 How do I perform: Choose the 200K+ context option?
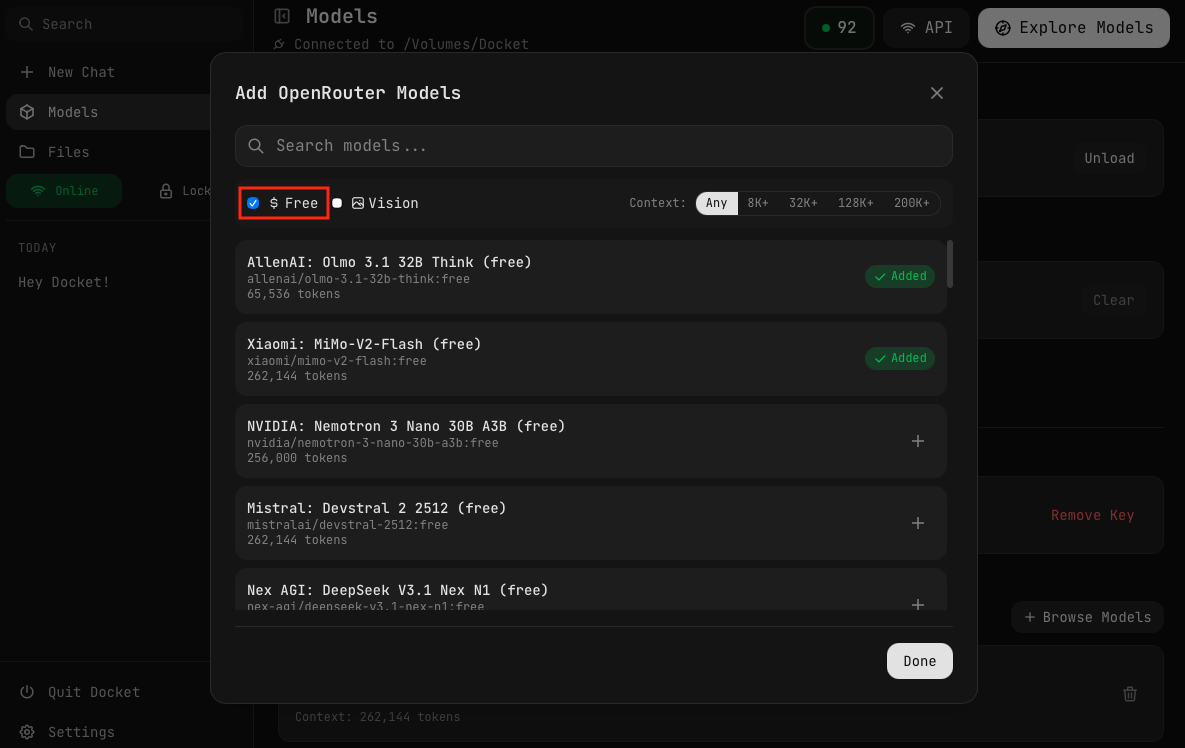coord(911,203)
